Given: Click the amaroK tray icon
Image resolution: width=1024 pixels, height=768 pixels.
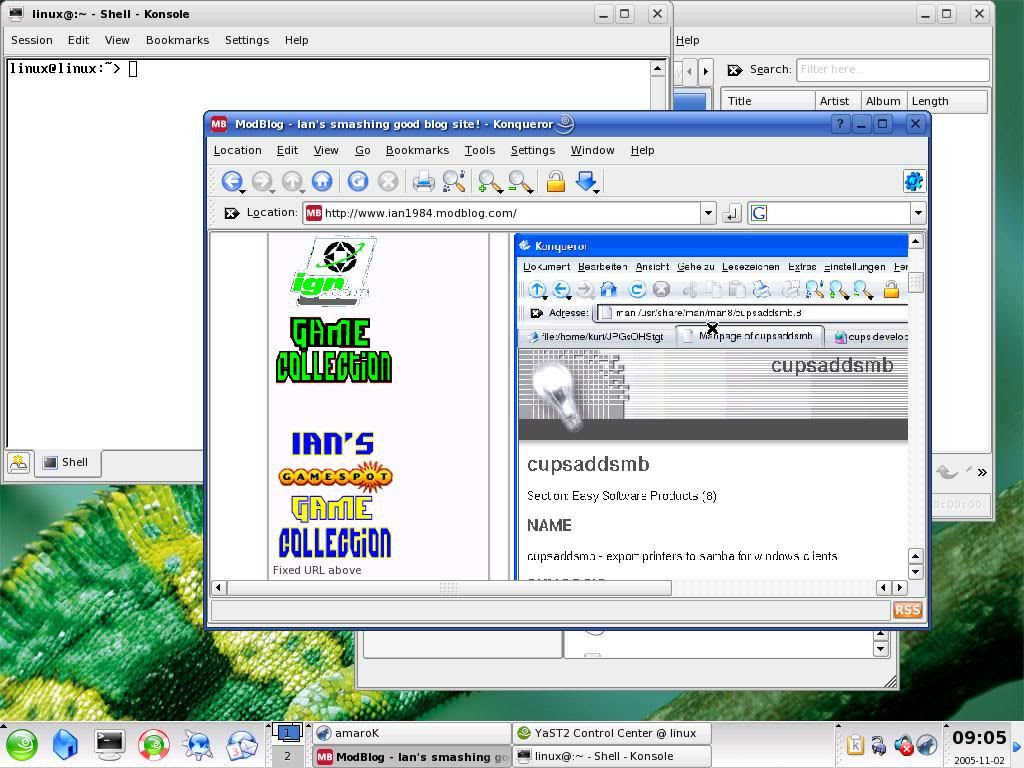Looking at the screenshot, I should pos(927,744).
